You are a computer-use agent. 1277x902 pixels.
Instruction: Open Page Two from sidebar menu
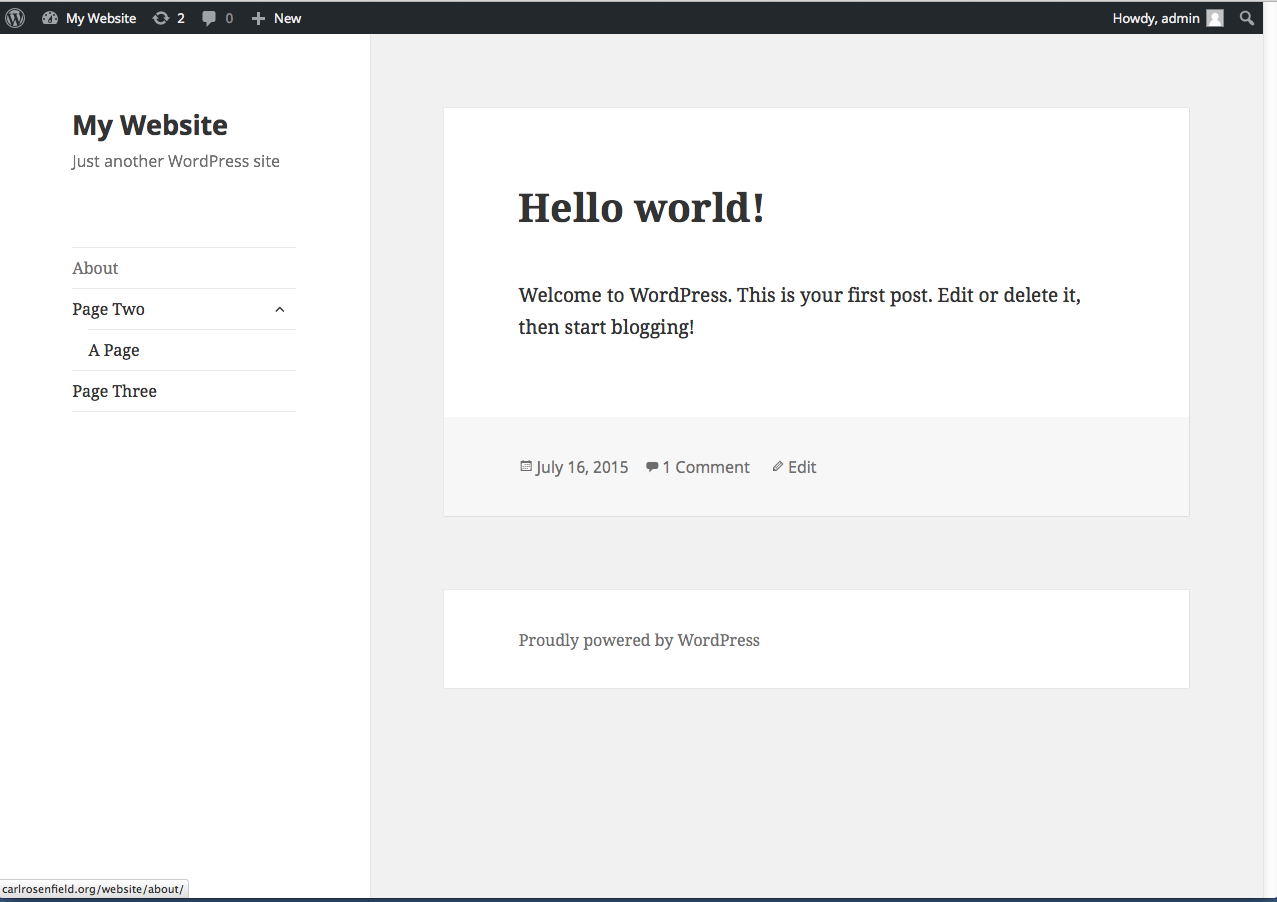(108, 309)
